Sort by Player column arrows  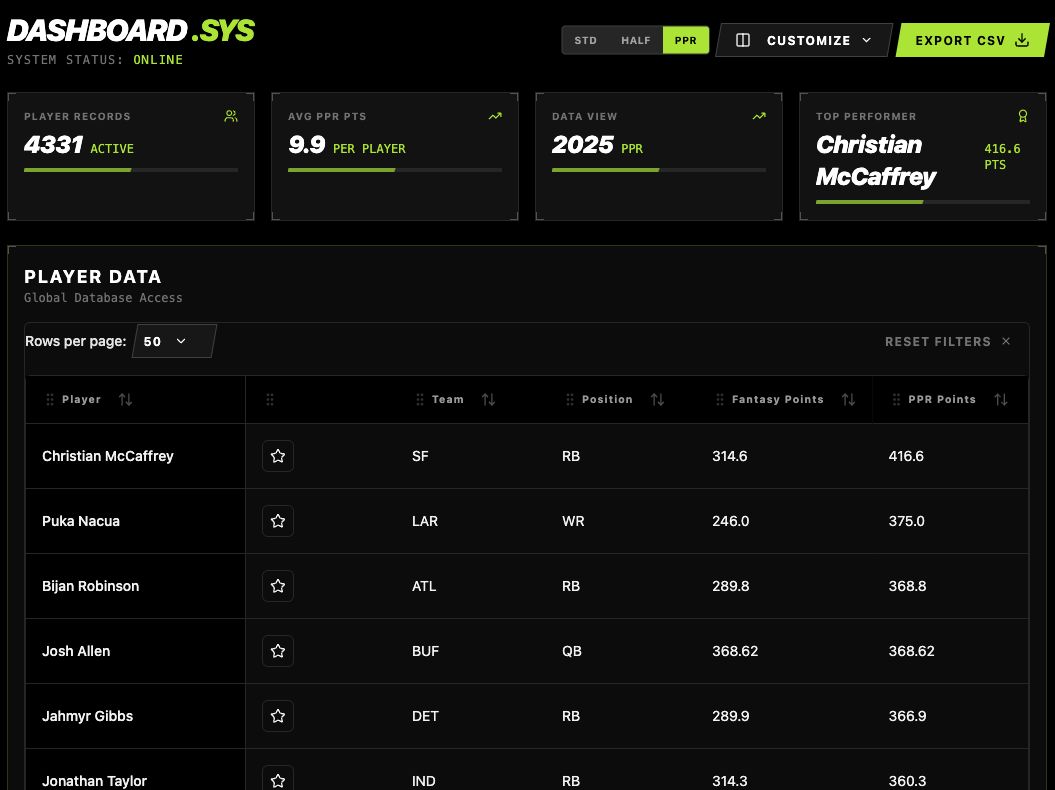coord(125,400)
